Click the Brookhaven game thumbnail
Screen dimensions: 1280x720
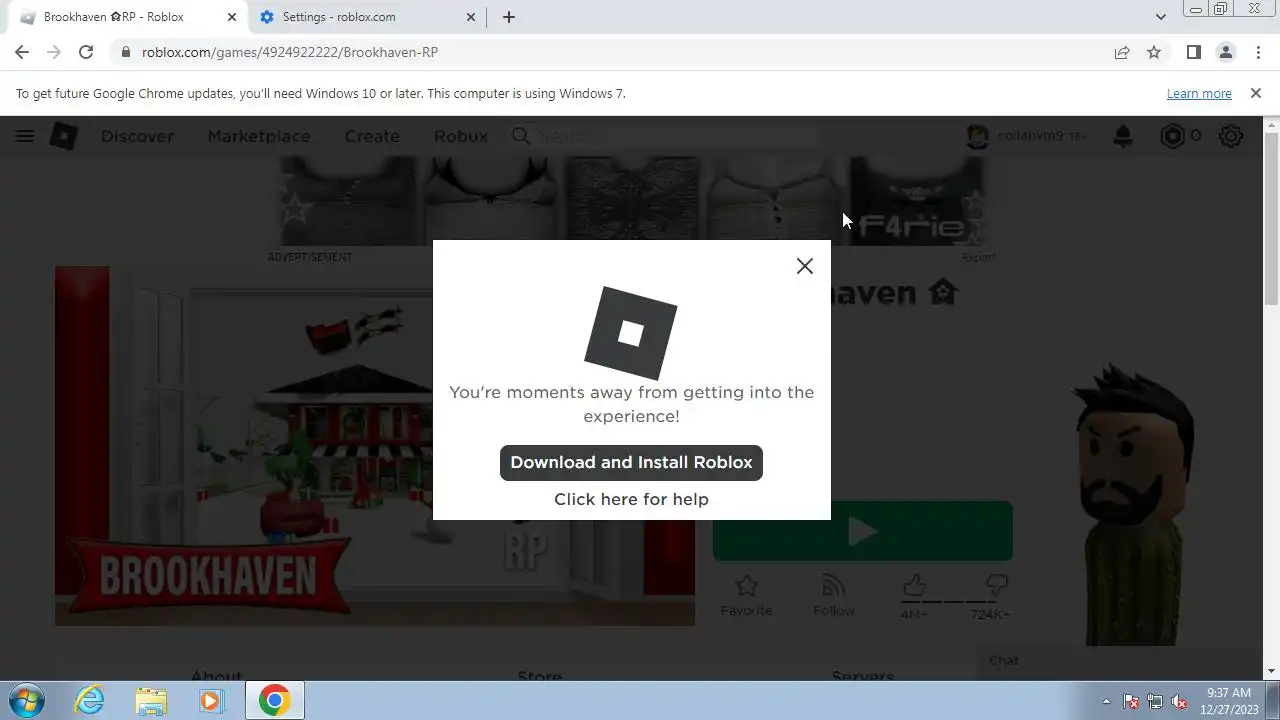click(x=375, y=446)
